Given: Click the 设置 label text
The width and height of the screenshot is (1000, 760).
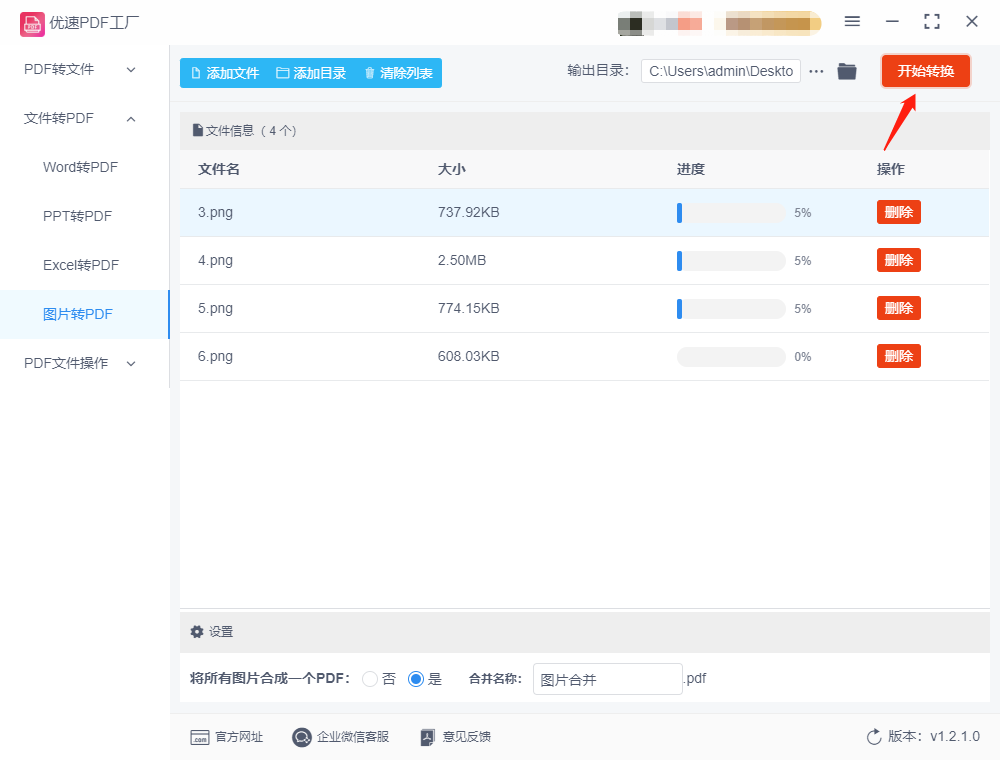Looking at the screenshot, I should click(221, 632).
